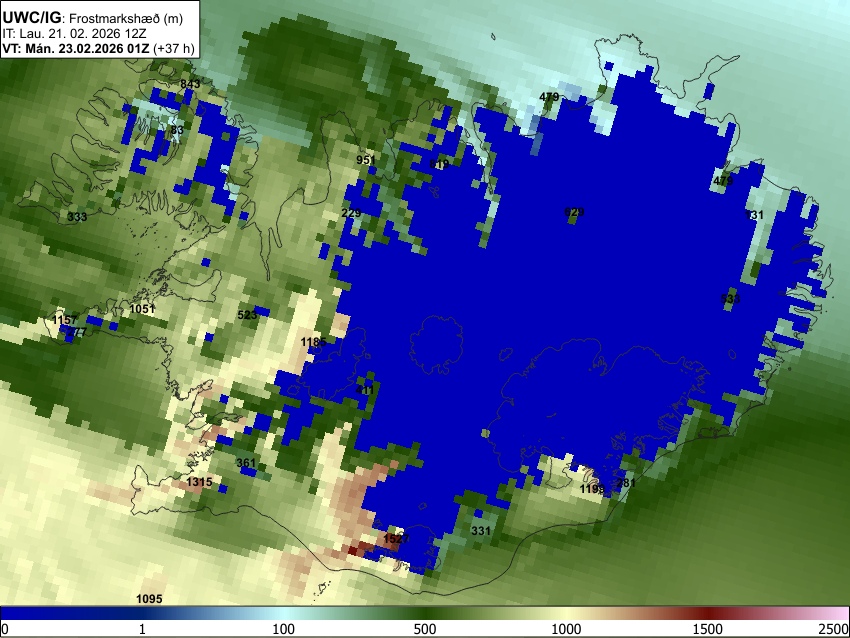Screen dimensions: 850x638
Task: Click the map value '1199'
Action: click(592, 489)
